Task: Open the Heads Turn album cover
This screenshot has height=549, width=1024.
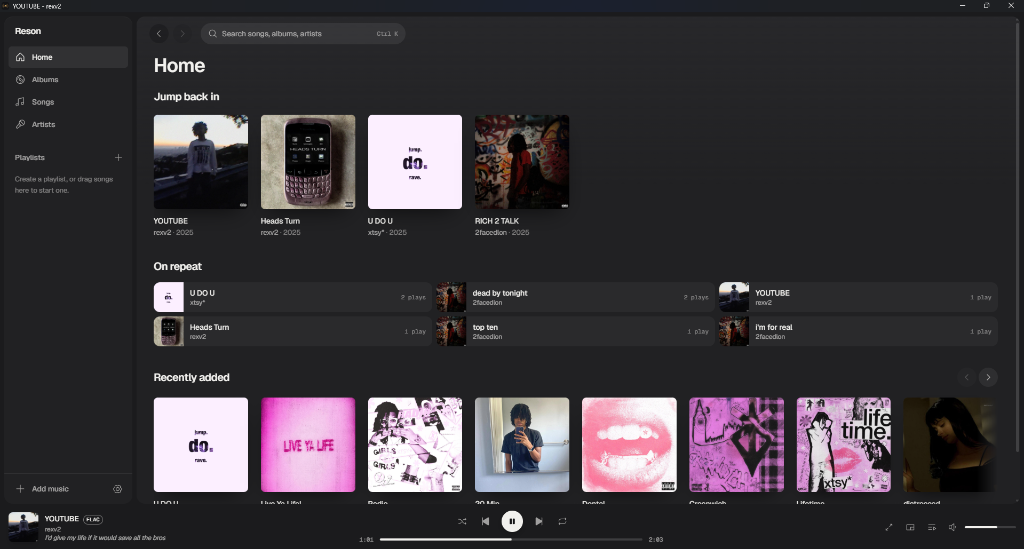Action: (308, 162)
